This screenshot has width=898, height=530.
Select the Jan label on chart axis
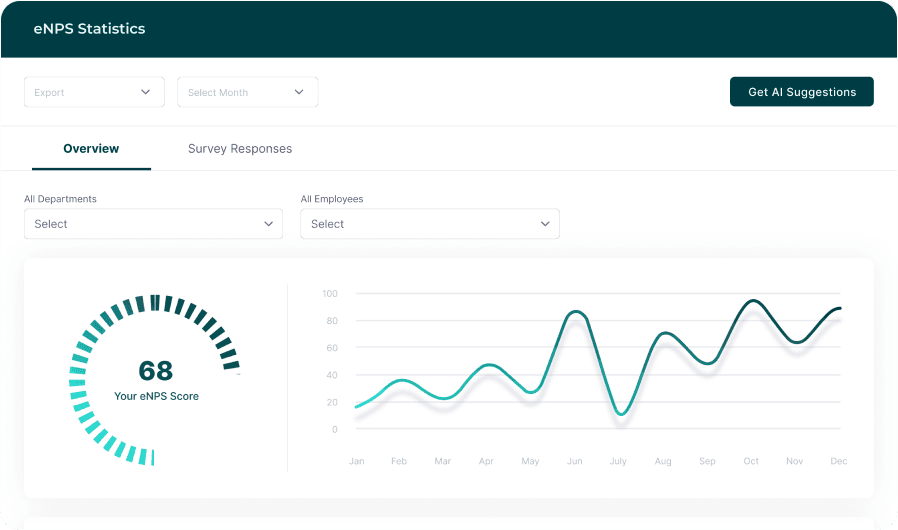[356, 461]
